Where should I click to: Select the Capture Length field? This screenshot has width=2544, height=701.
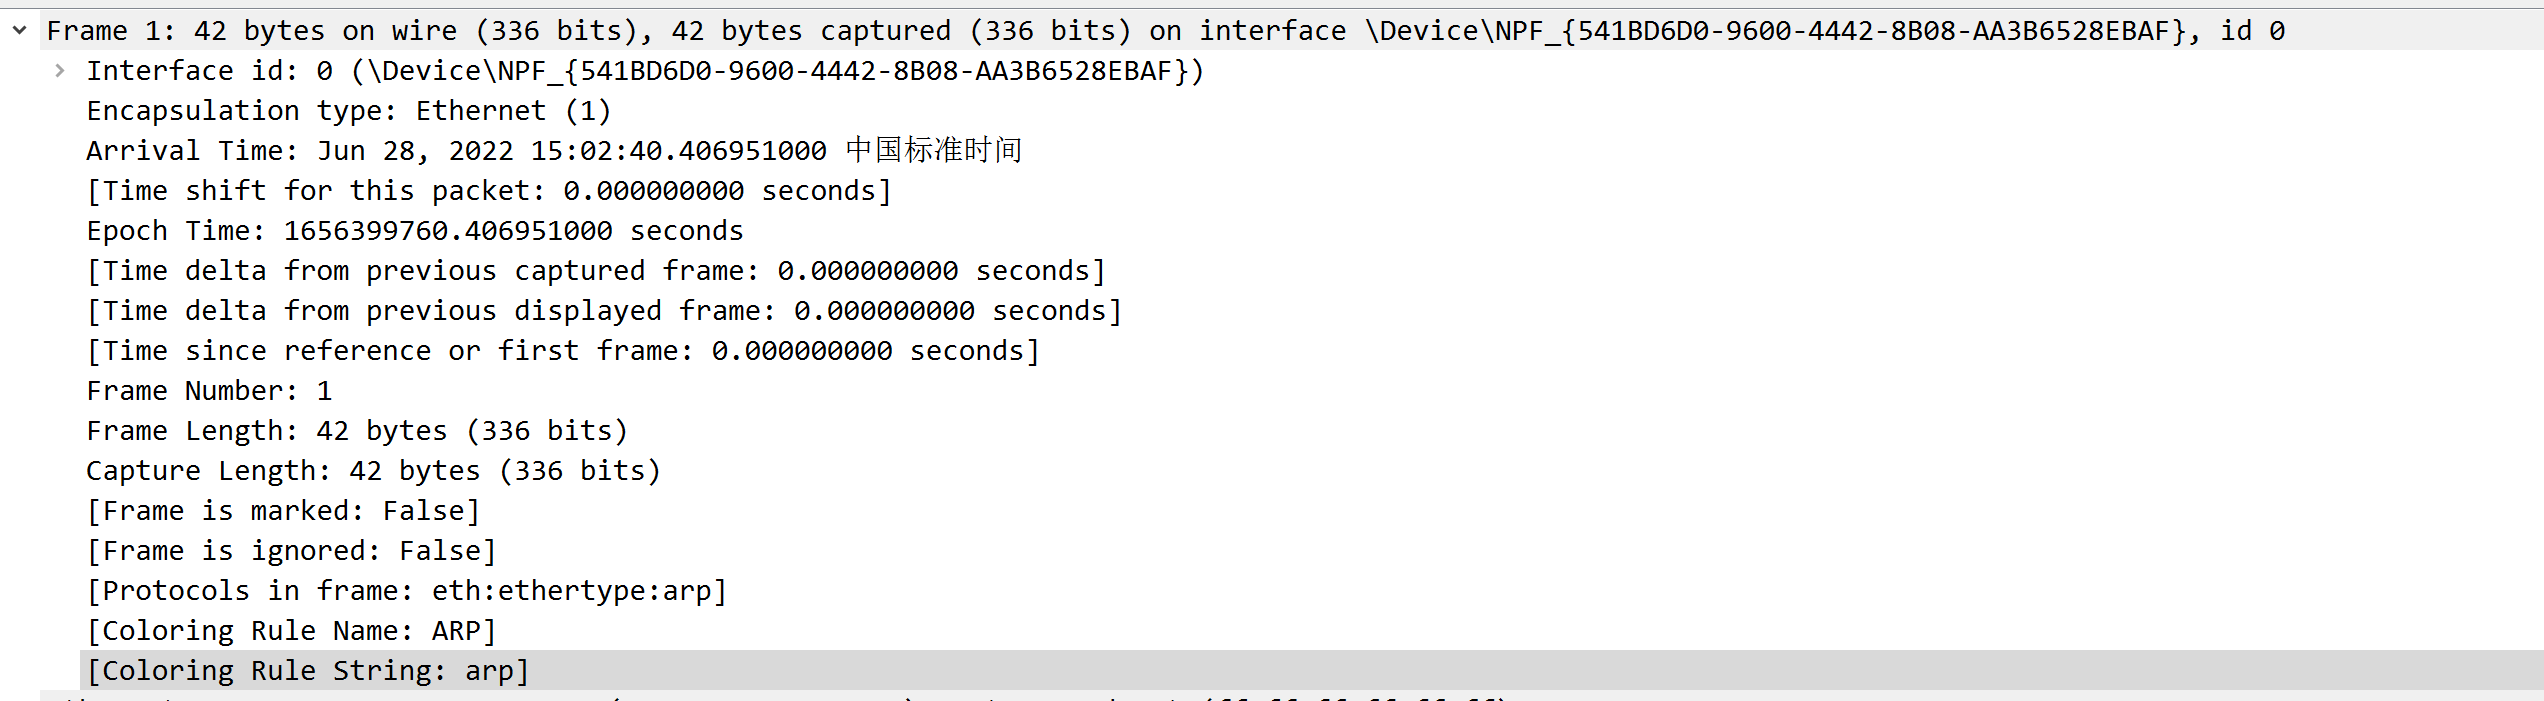372,470
